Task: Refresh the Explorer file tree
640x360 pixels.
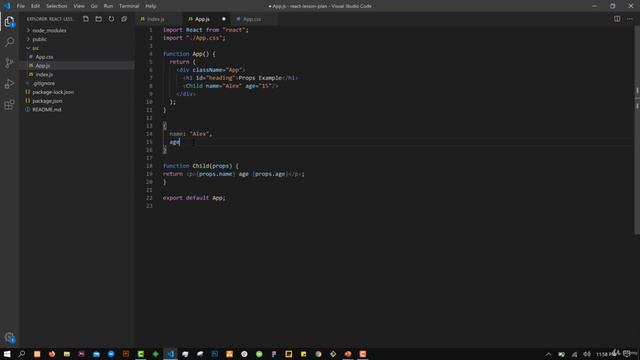Action: tap(111, 19)
